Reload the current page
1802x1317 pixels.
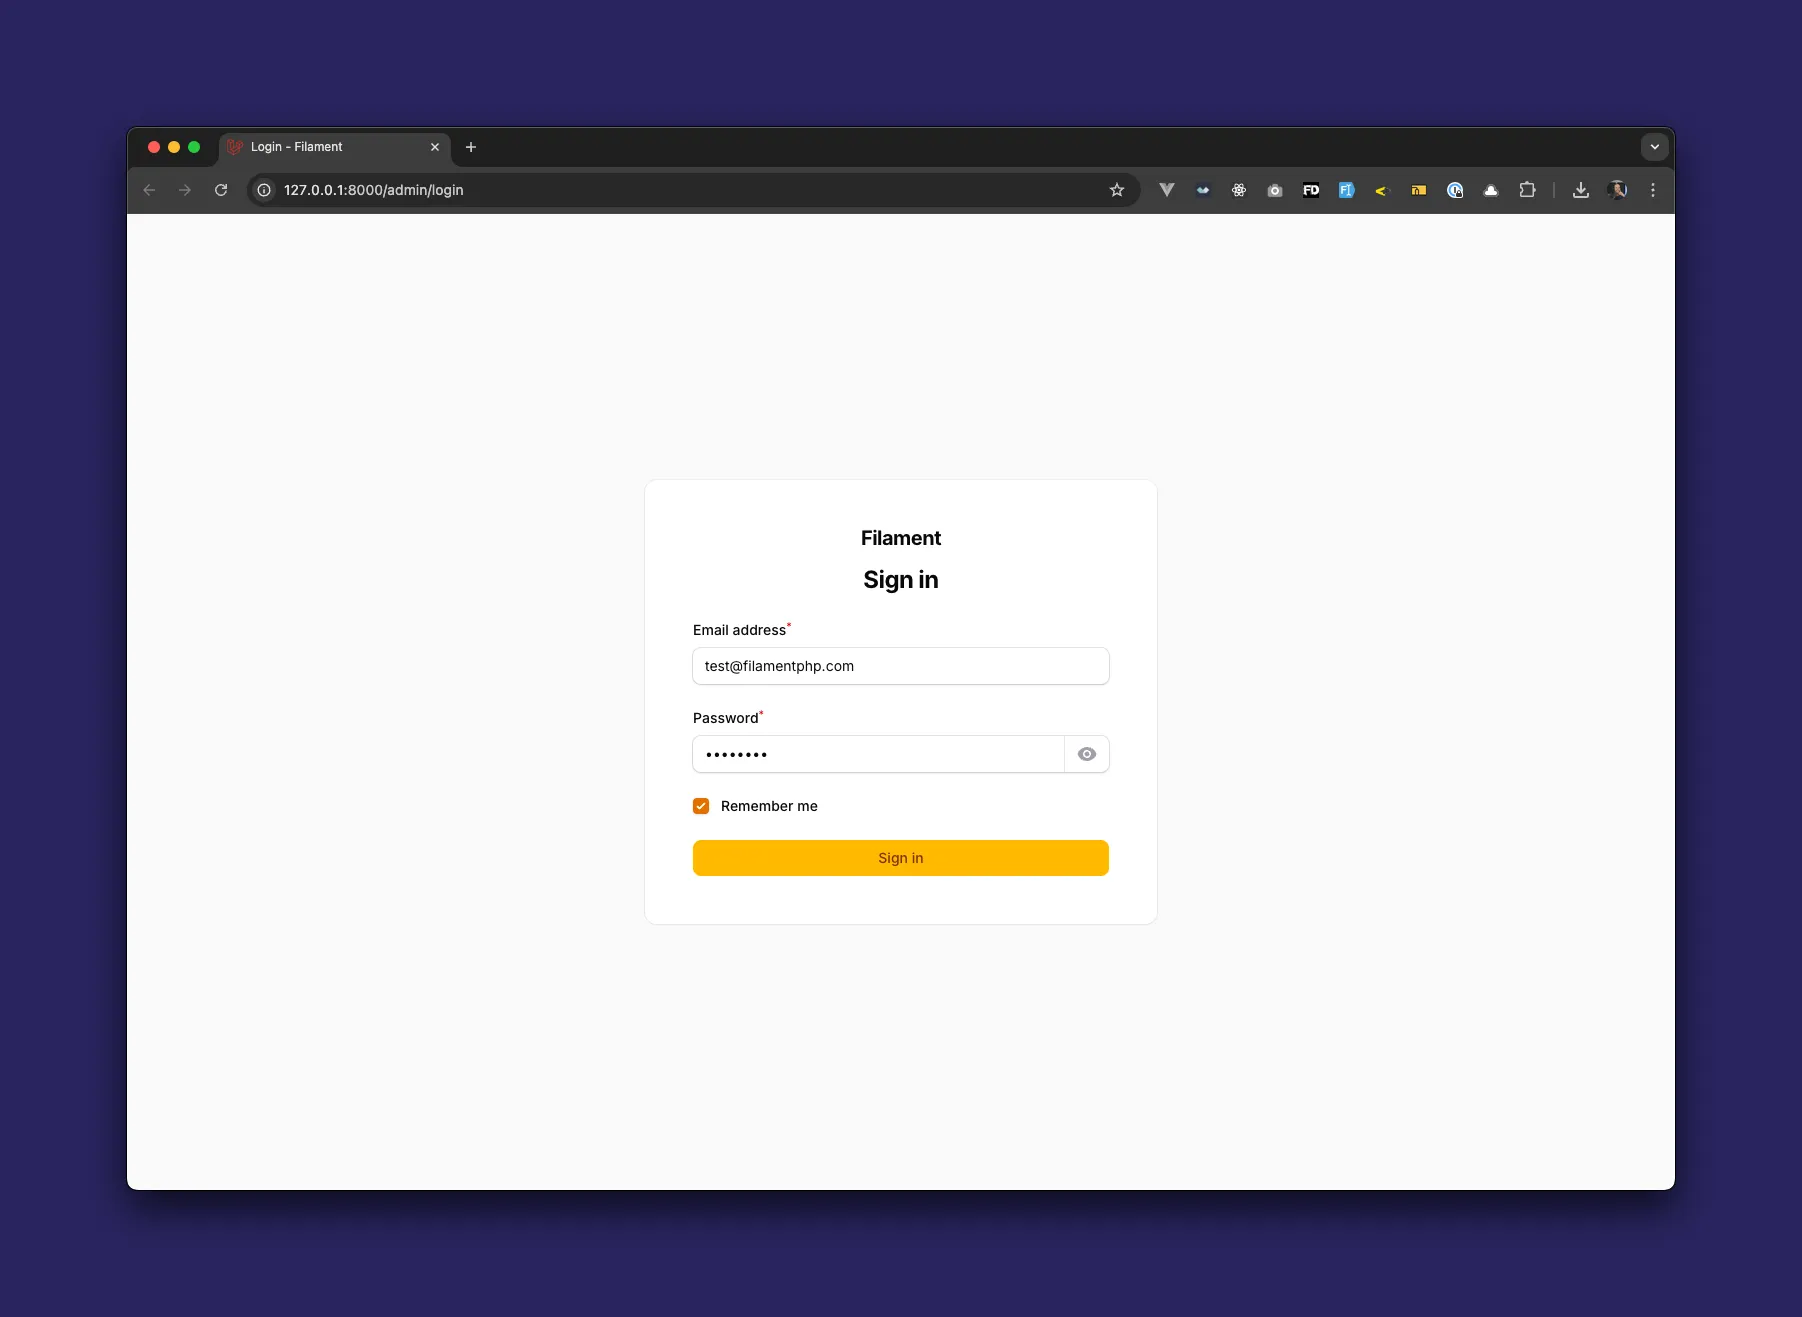[x=221, y=190]
